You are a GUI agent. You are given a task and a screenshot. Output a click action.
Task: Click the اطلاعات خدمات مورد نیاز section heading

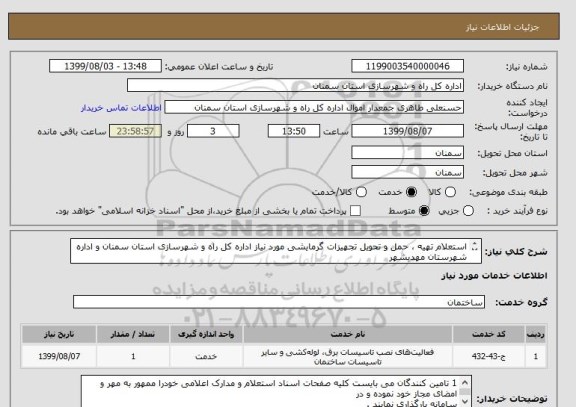[x=494, y=275]
